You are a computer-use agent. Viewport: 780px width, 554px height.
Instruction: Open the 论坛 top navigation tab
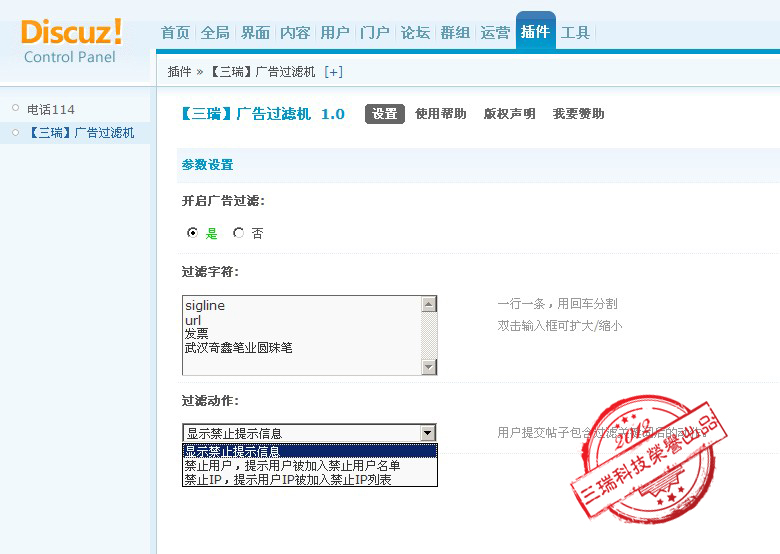(x=415, y=33)
